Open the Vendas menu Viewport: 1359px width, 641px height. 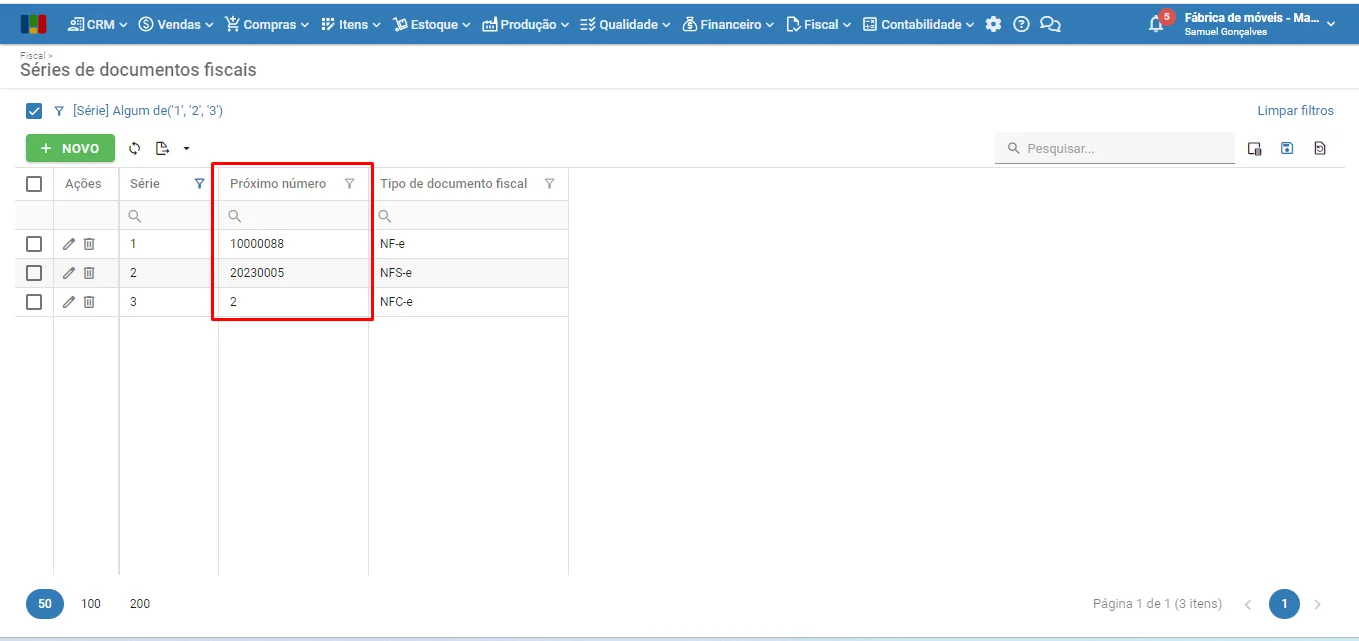coord(176,24)
